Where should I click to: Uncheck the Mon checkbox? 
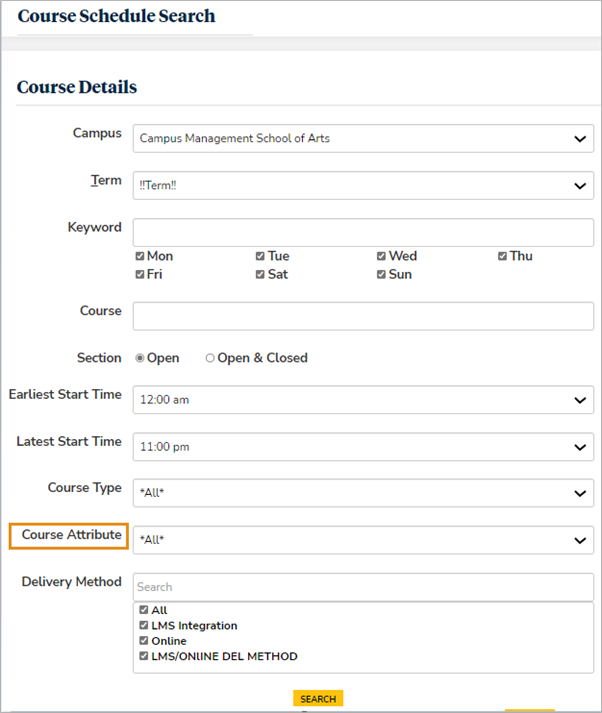[x=140, y=256]
